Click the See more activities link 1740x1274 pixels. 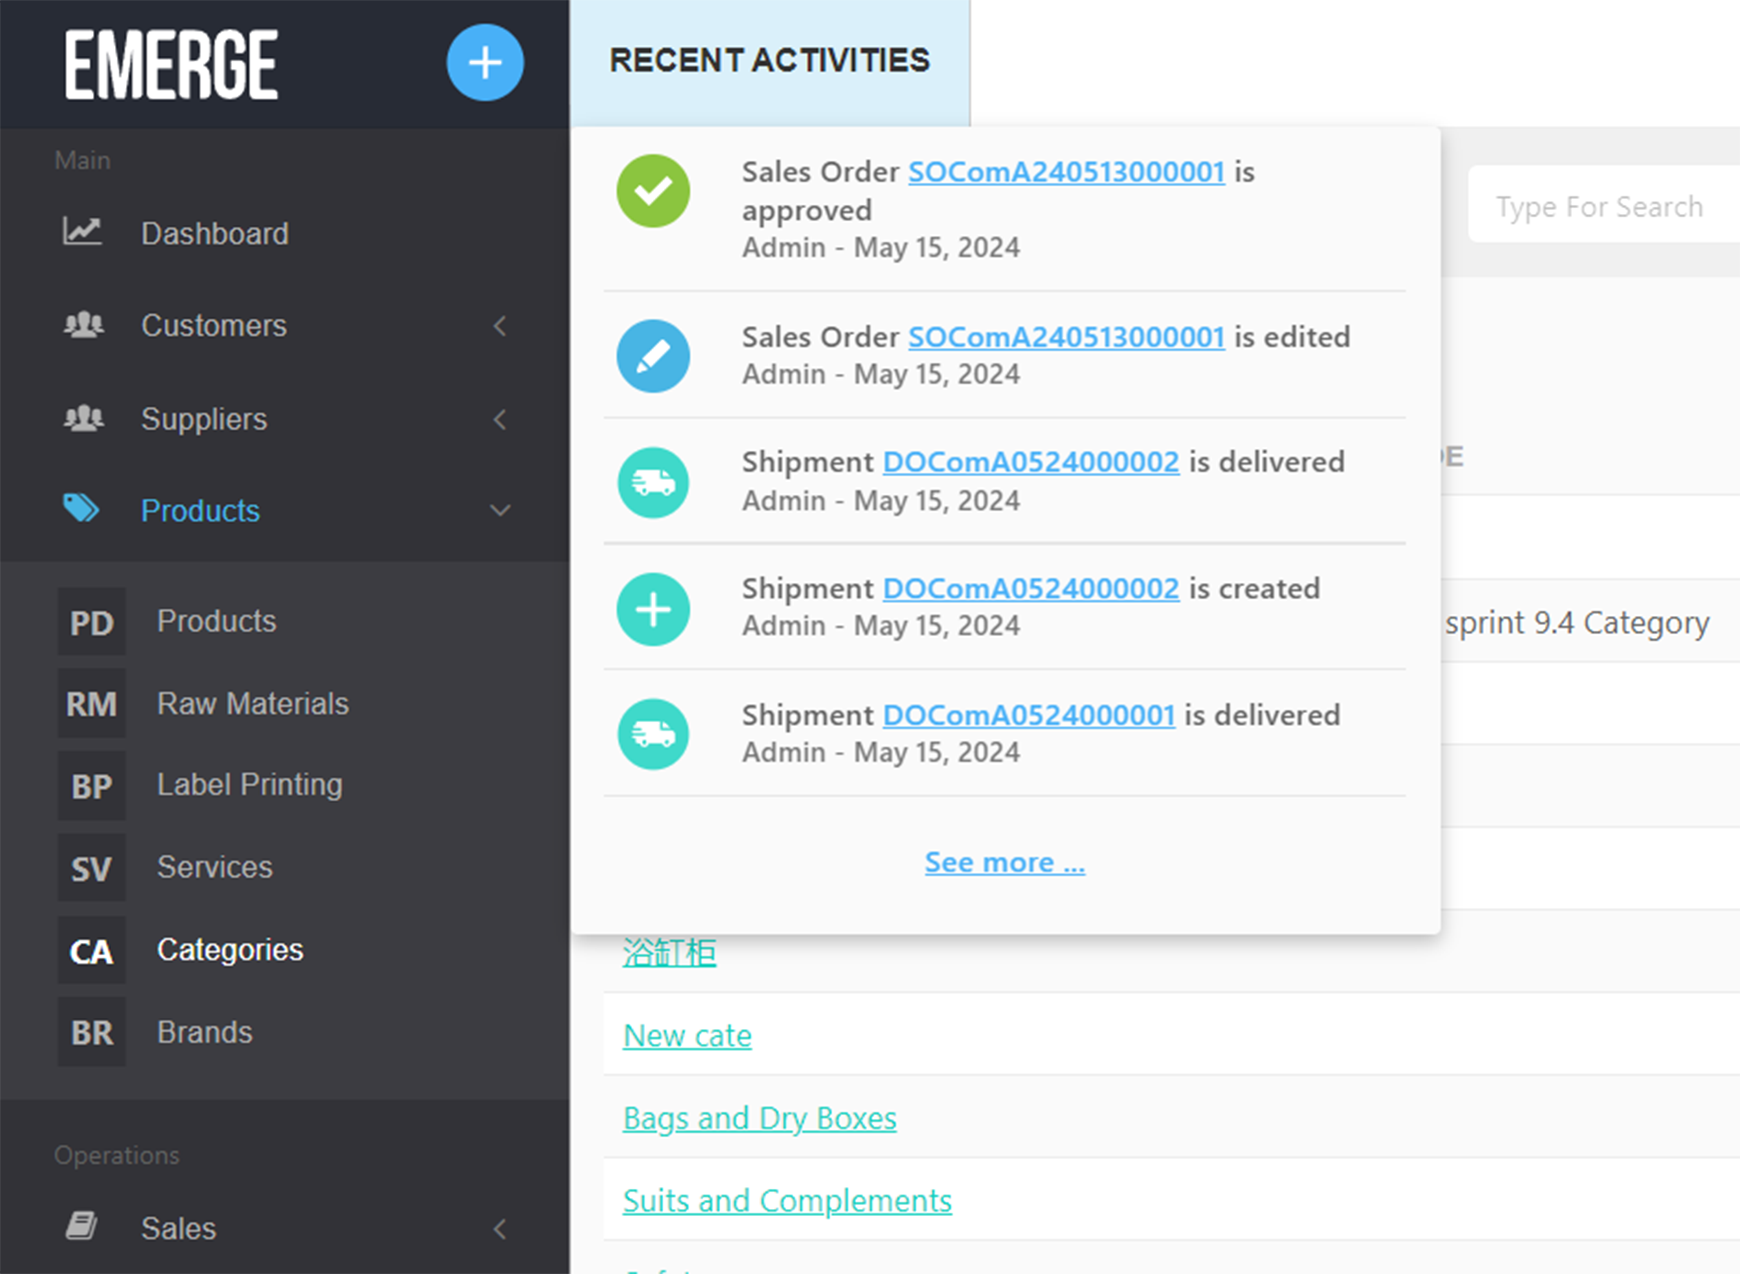[1004, 862]
